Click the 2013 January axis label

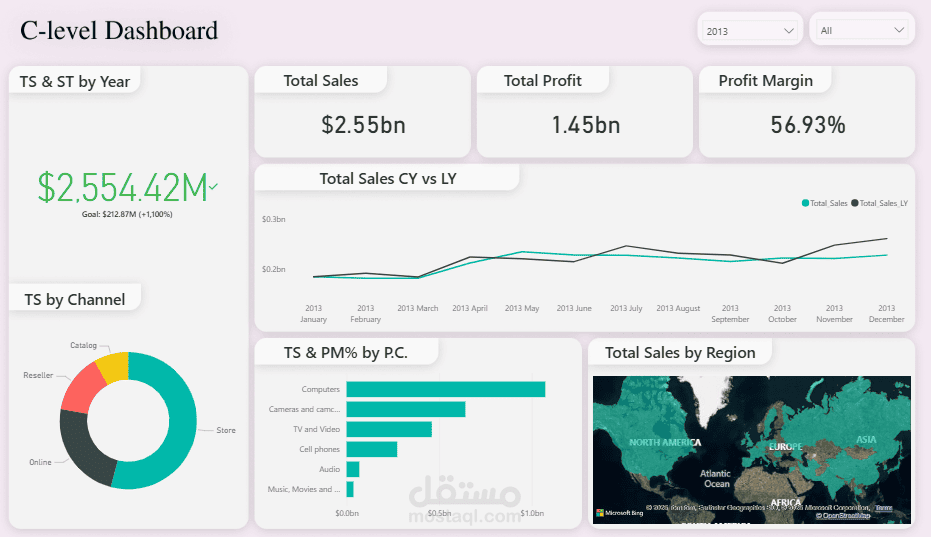[x=314, y=314]
